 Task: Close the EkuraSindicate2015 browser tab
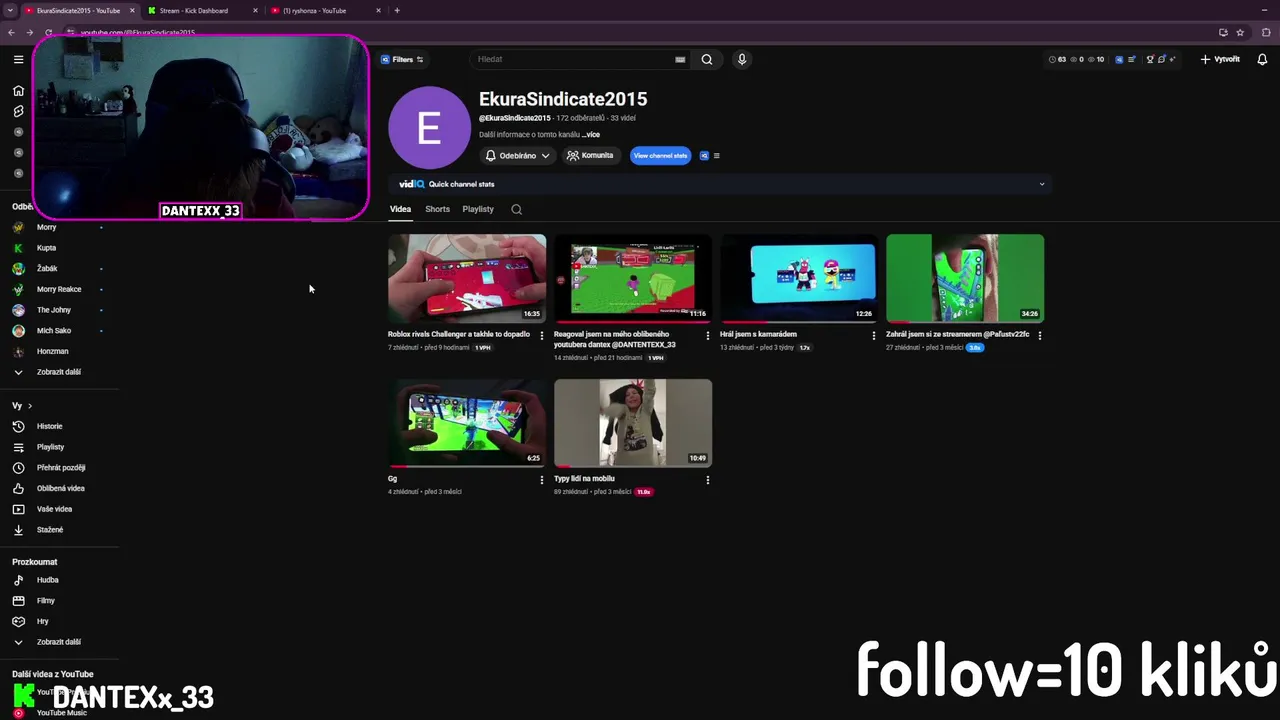coord(131,10)
